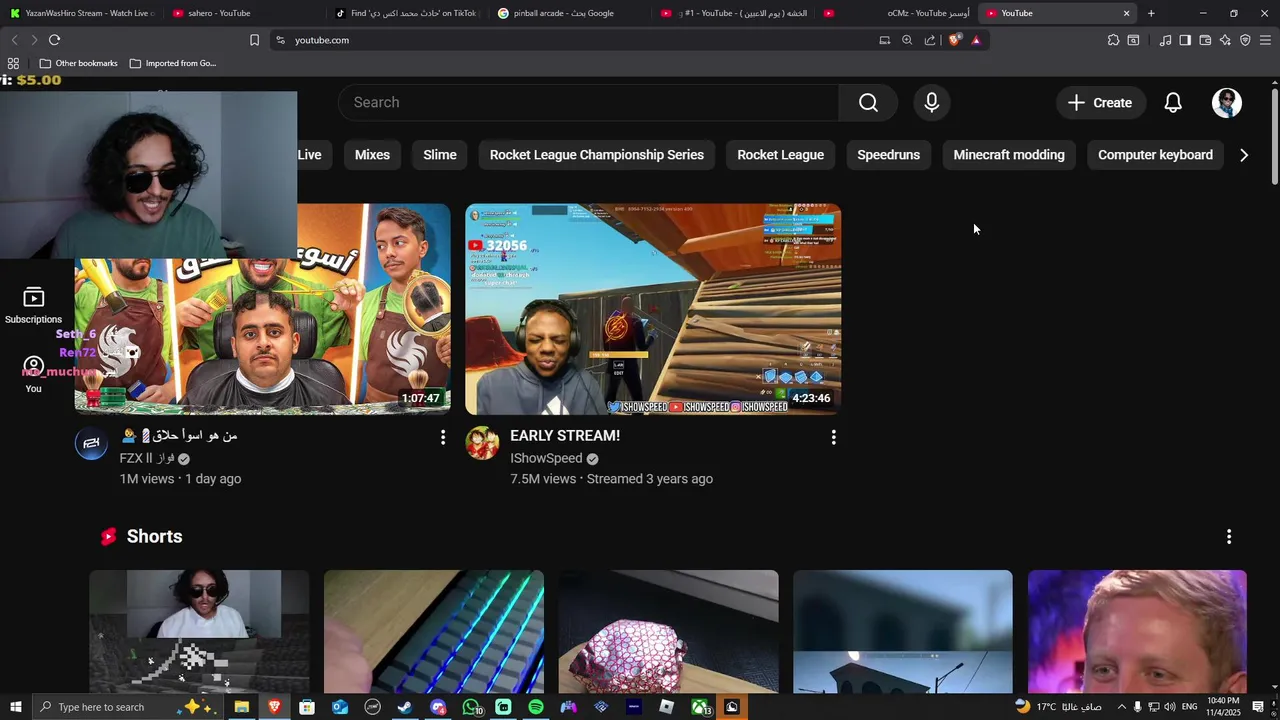Open Spotify from taskbar

(x=536, y=707)
